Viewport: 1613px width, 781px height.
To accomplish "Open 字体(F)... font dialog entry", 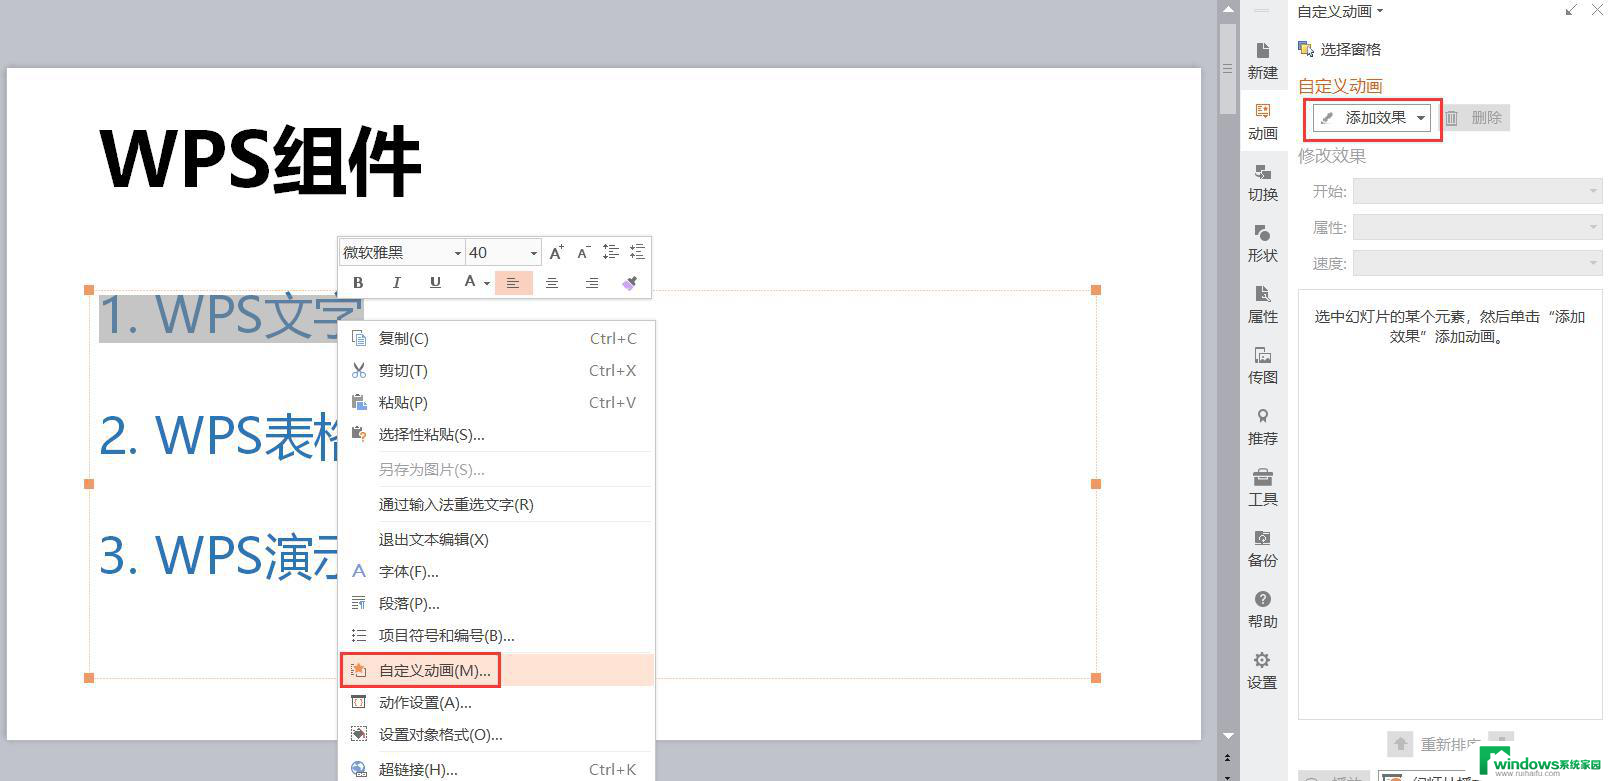I will [x=497, y=571].
